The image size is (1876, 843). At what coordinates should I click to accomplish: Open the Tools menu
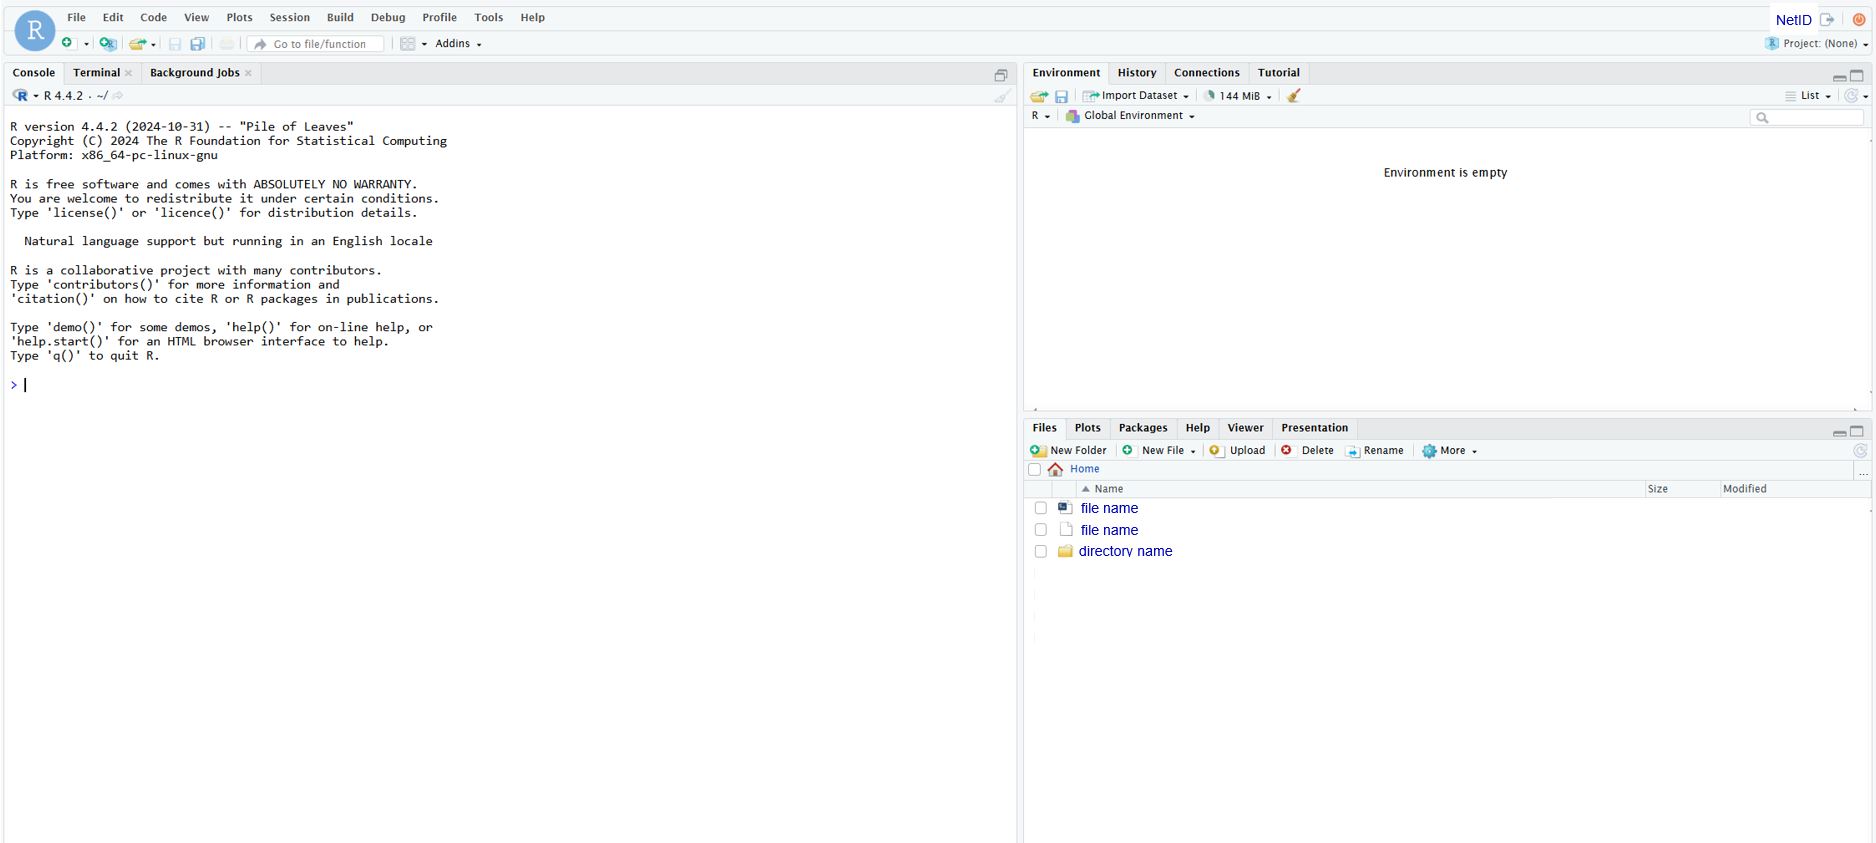point(488,17)
